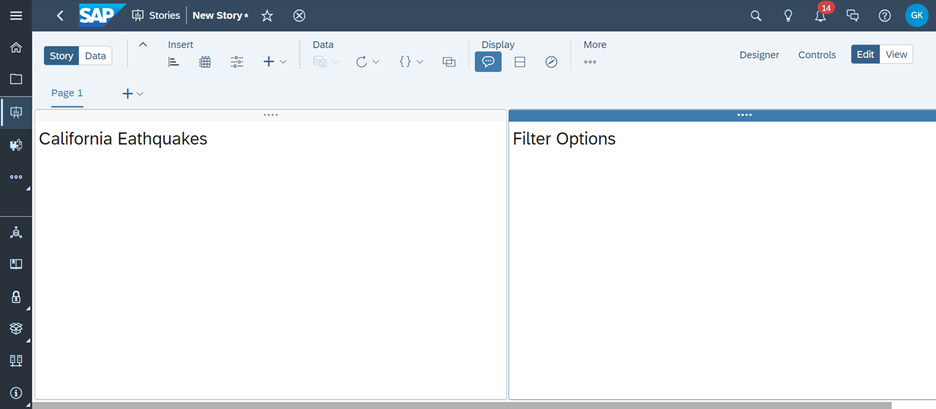Switch to Story mode toggle
Viewport: 936px width, 409px height.
(62, 56)
